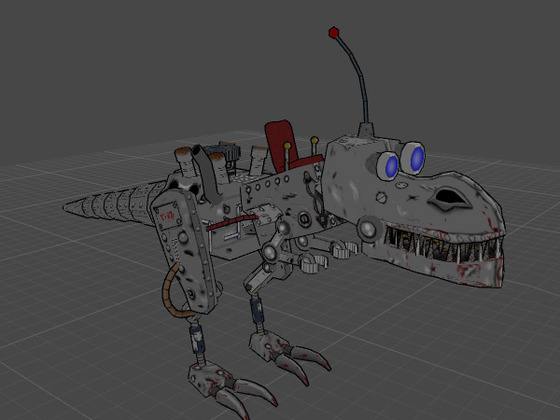560x420 pixels.
Task: Select the bent gray exhaust pipe
Action: [208, 174]
